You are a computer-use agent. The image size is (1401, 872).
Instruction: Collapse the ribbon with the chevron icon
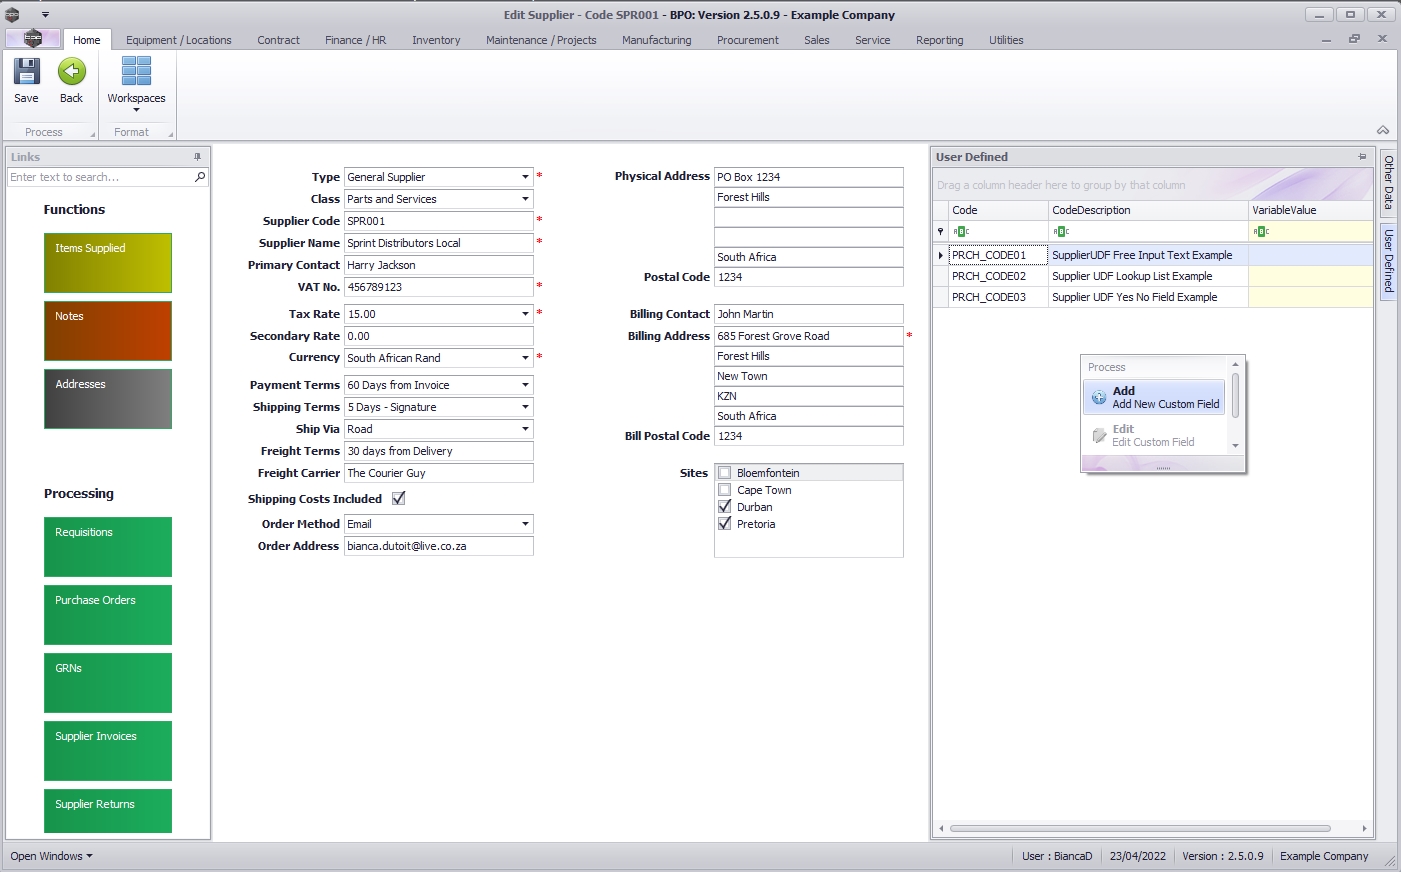pos(1383,131)
